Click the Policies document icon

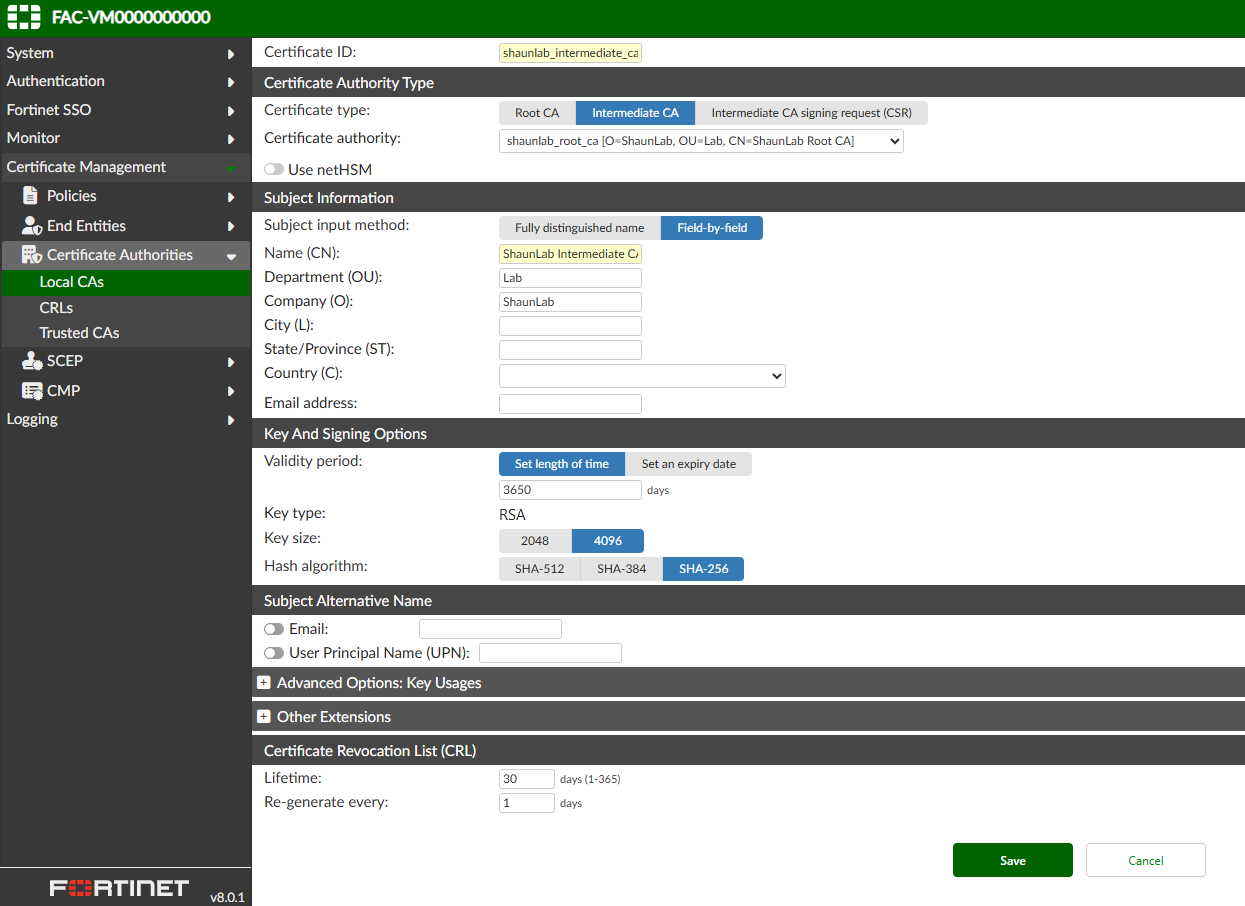tap(30, 196)
